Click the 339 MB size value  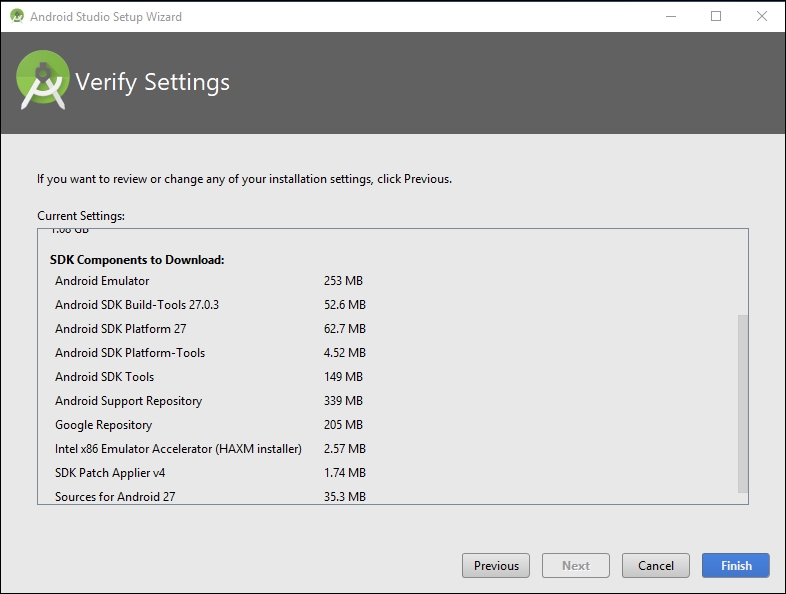pos(343,401)
